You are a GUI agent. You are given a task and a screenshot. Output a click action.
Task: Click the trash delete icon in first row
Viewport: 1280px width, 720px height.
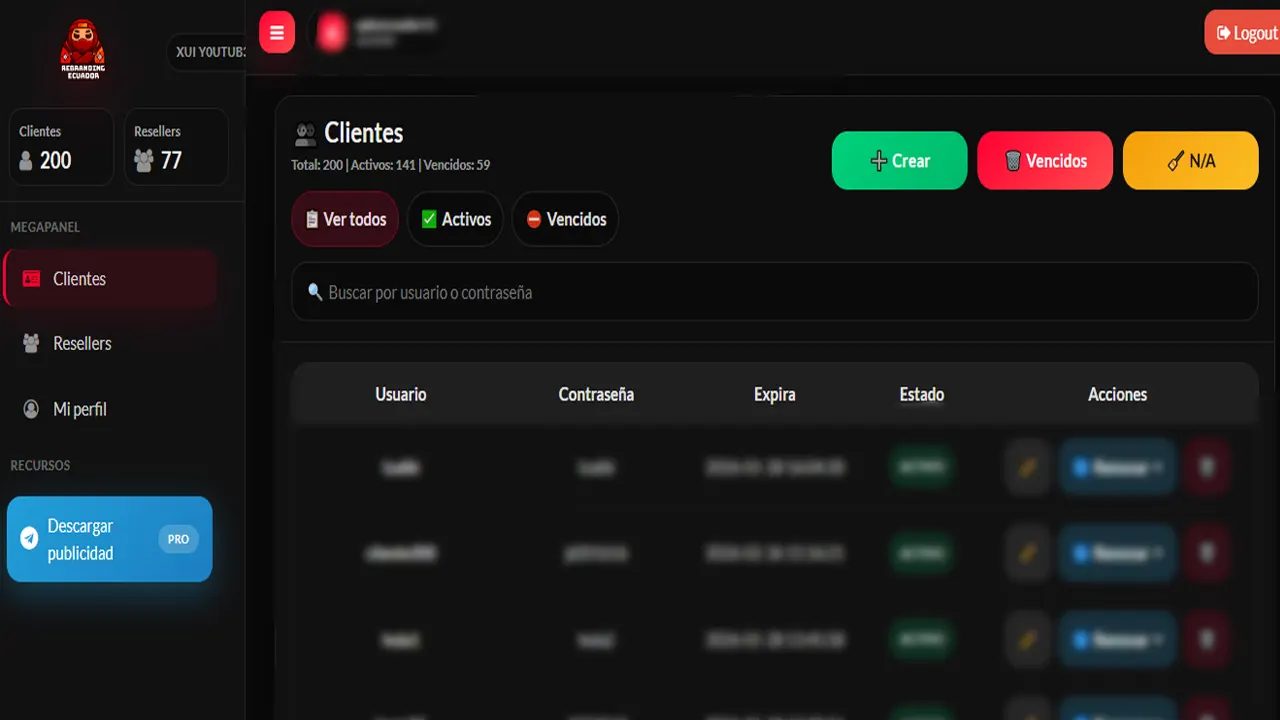point(1207,467)
